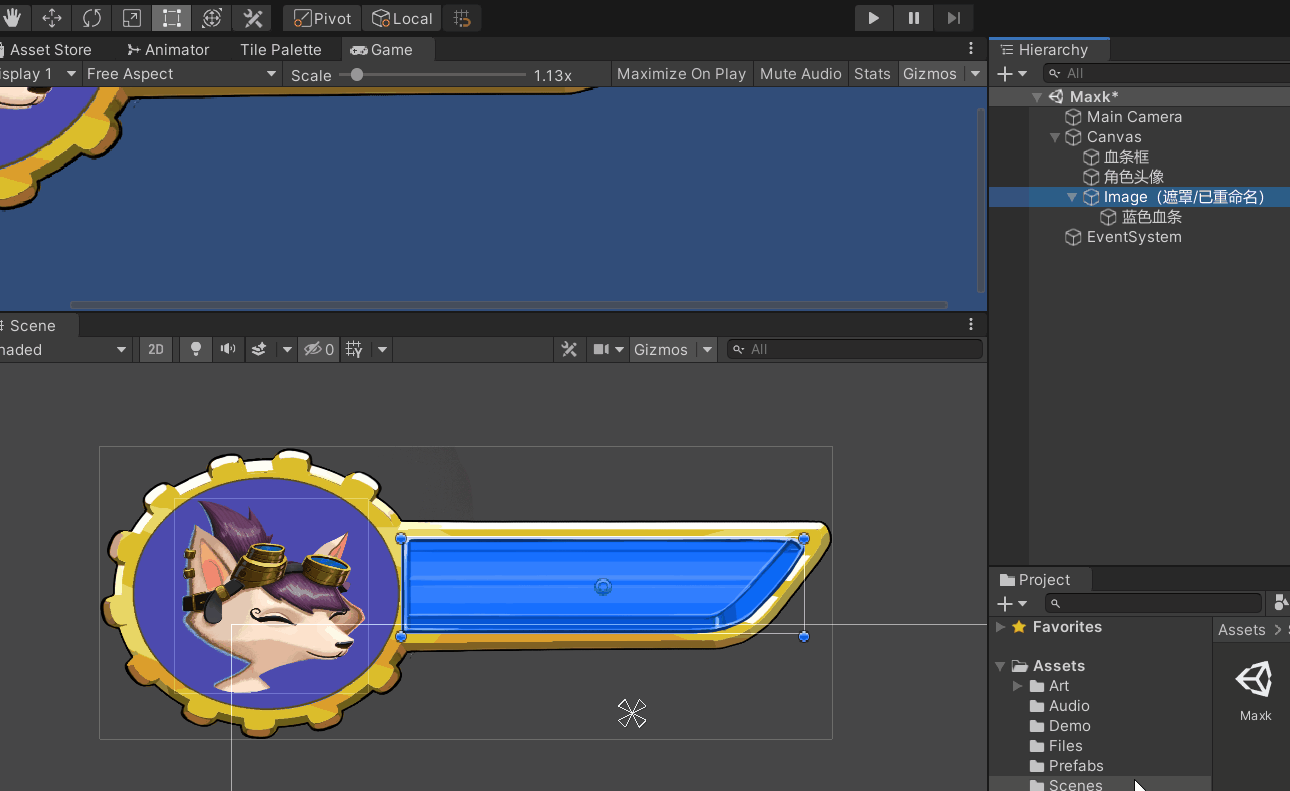The image size is (1290, 791).
Task: Collapse the Image (遮罩/已重命名) hierarchy item
Action: click(1072, 197)
